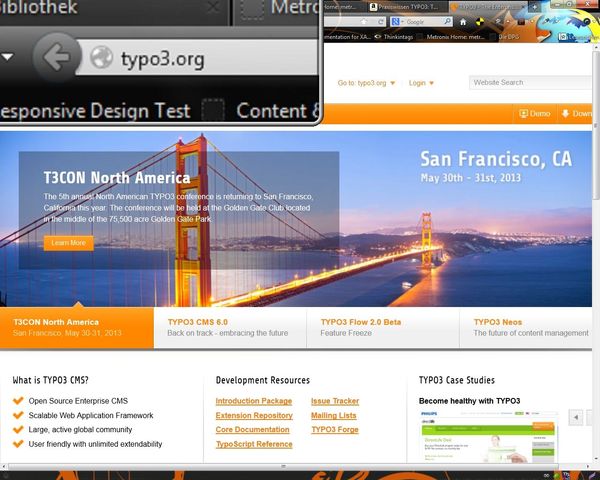Click the 'San Francisco, CA' banner heading
This screenshot has height=480, width=600.
click(x=496, y=159)
